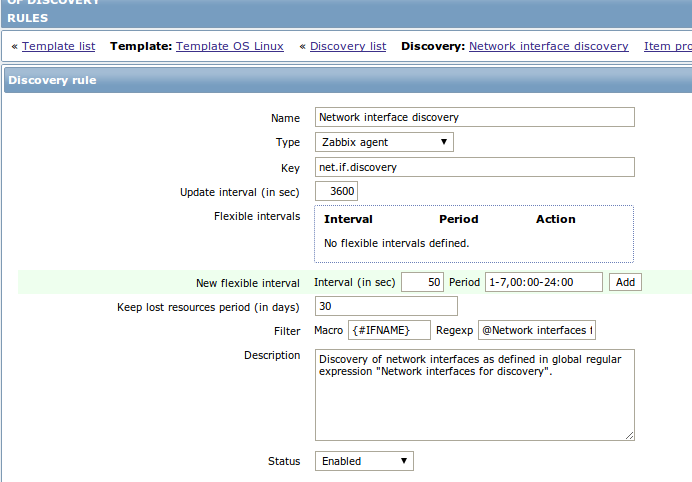Viewport: 692px width, 482px height.
Task: Click the Update interval field
Action: [x=336, y=191]
